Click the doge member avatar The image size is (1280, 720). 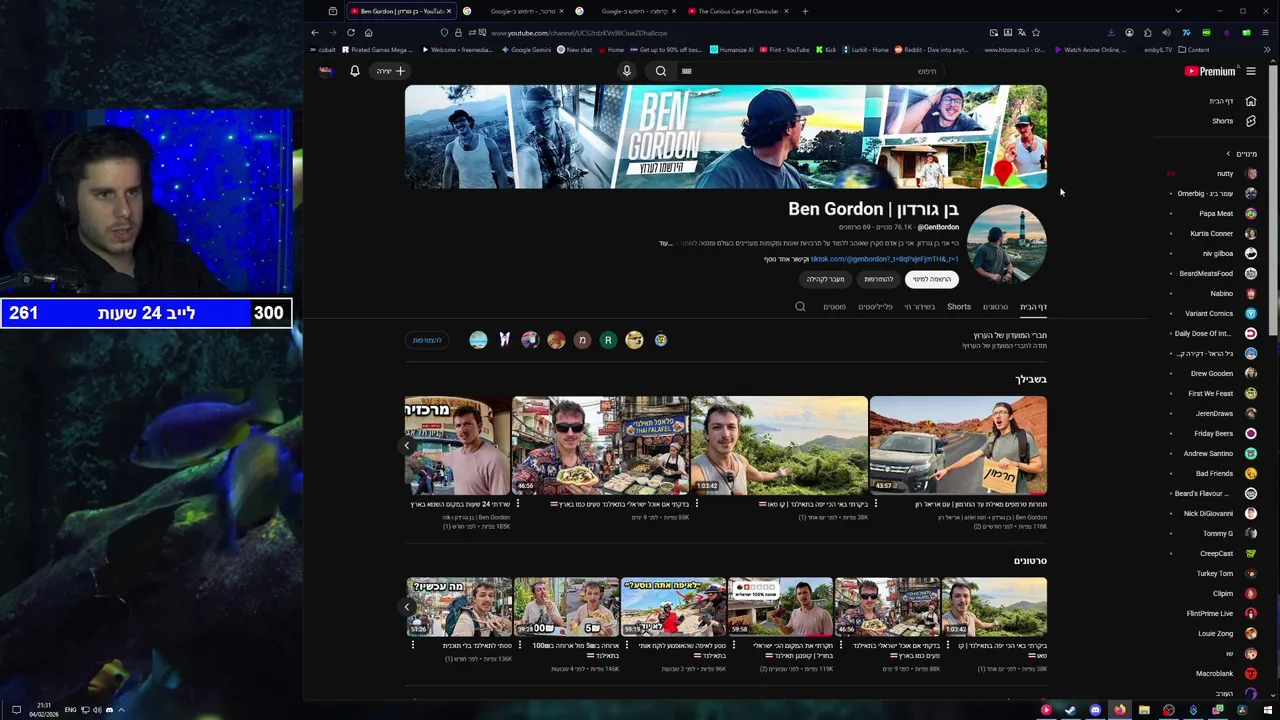pyautogui.click(x=634, y=340)
